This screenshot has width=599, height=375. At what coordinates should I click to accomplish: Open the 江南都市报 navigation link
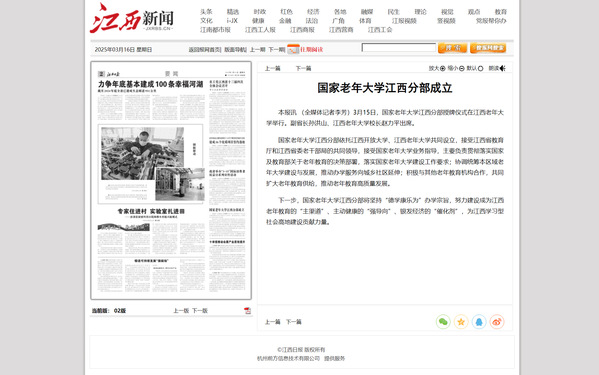215,30
